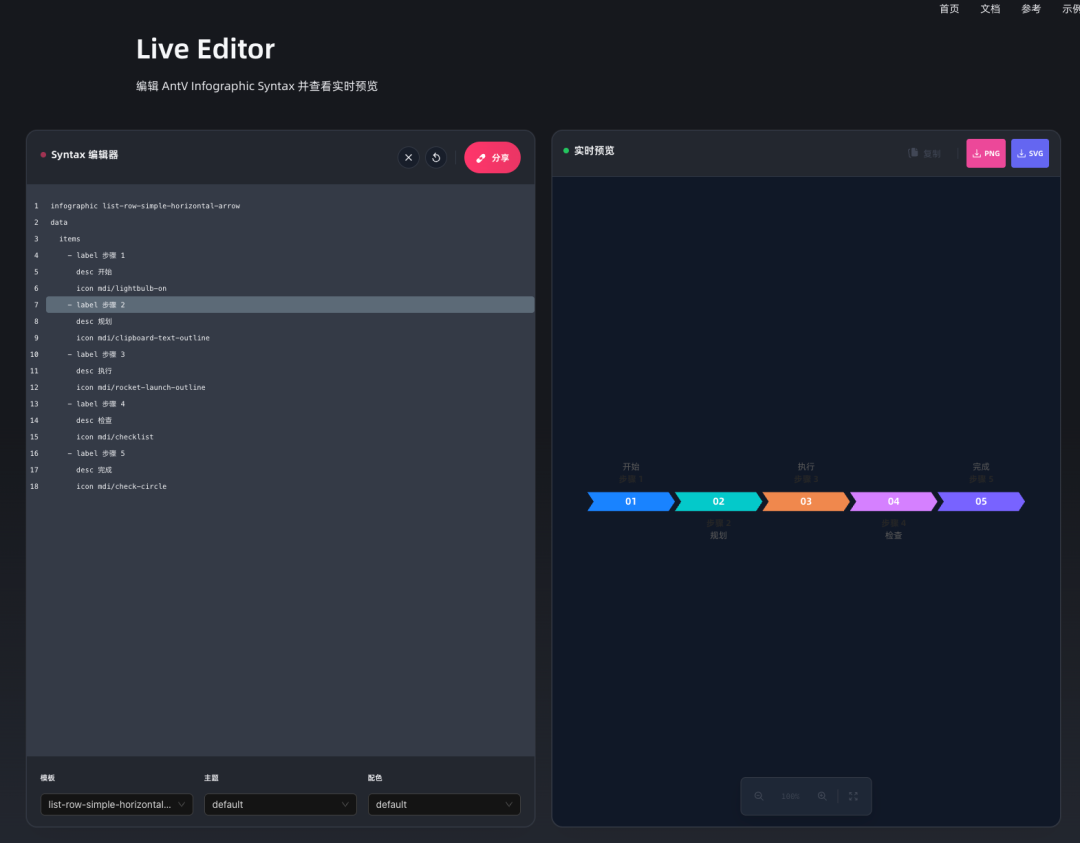Download the infographic as PNG
1080x843 pixels.
click(x=985, y=153)
